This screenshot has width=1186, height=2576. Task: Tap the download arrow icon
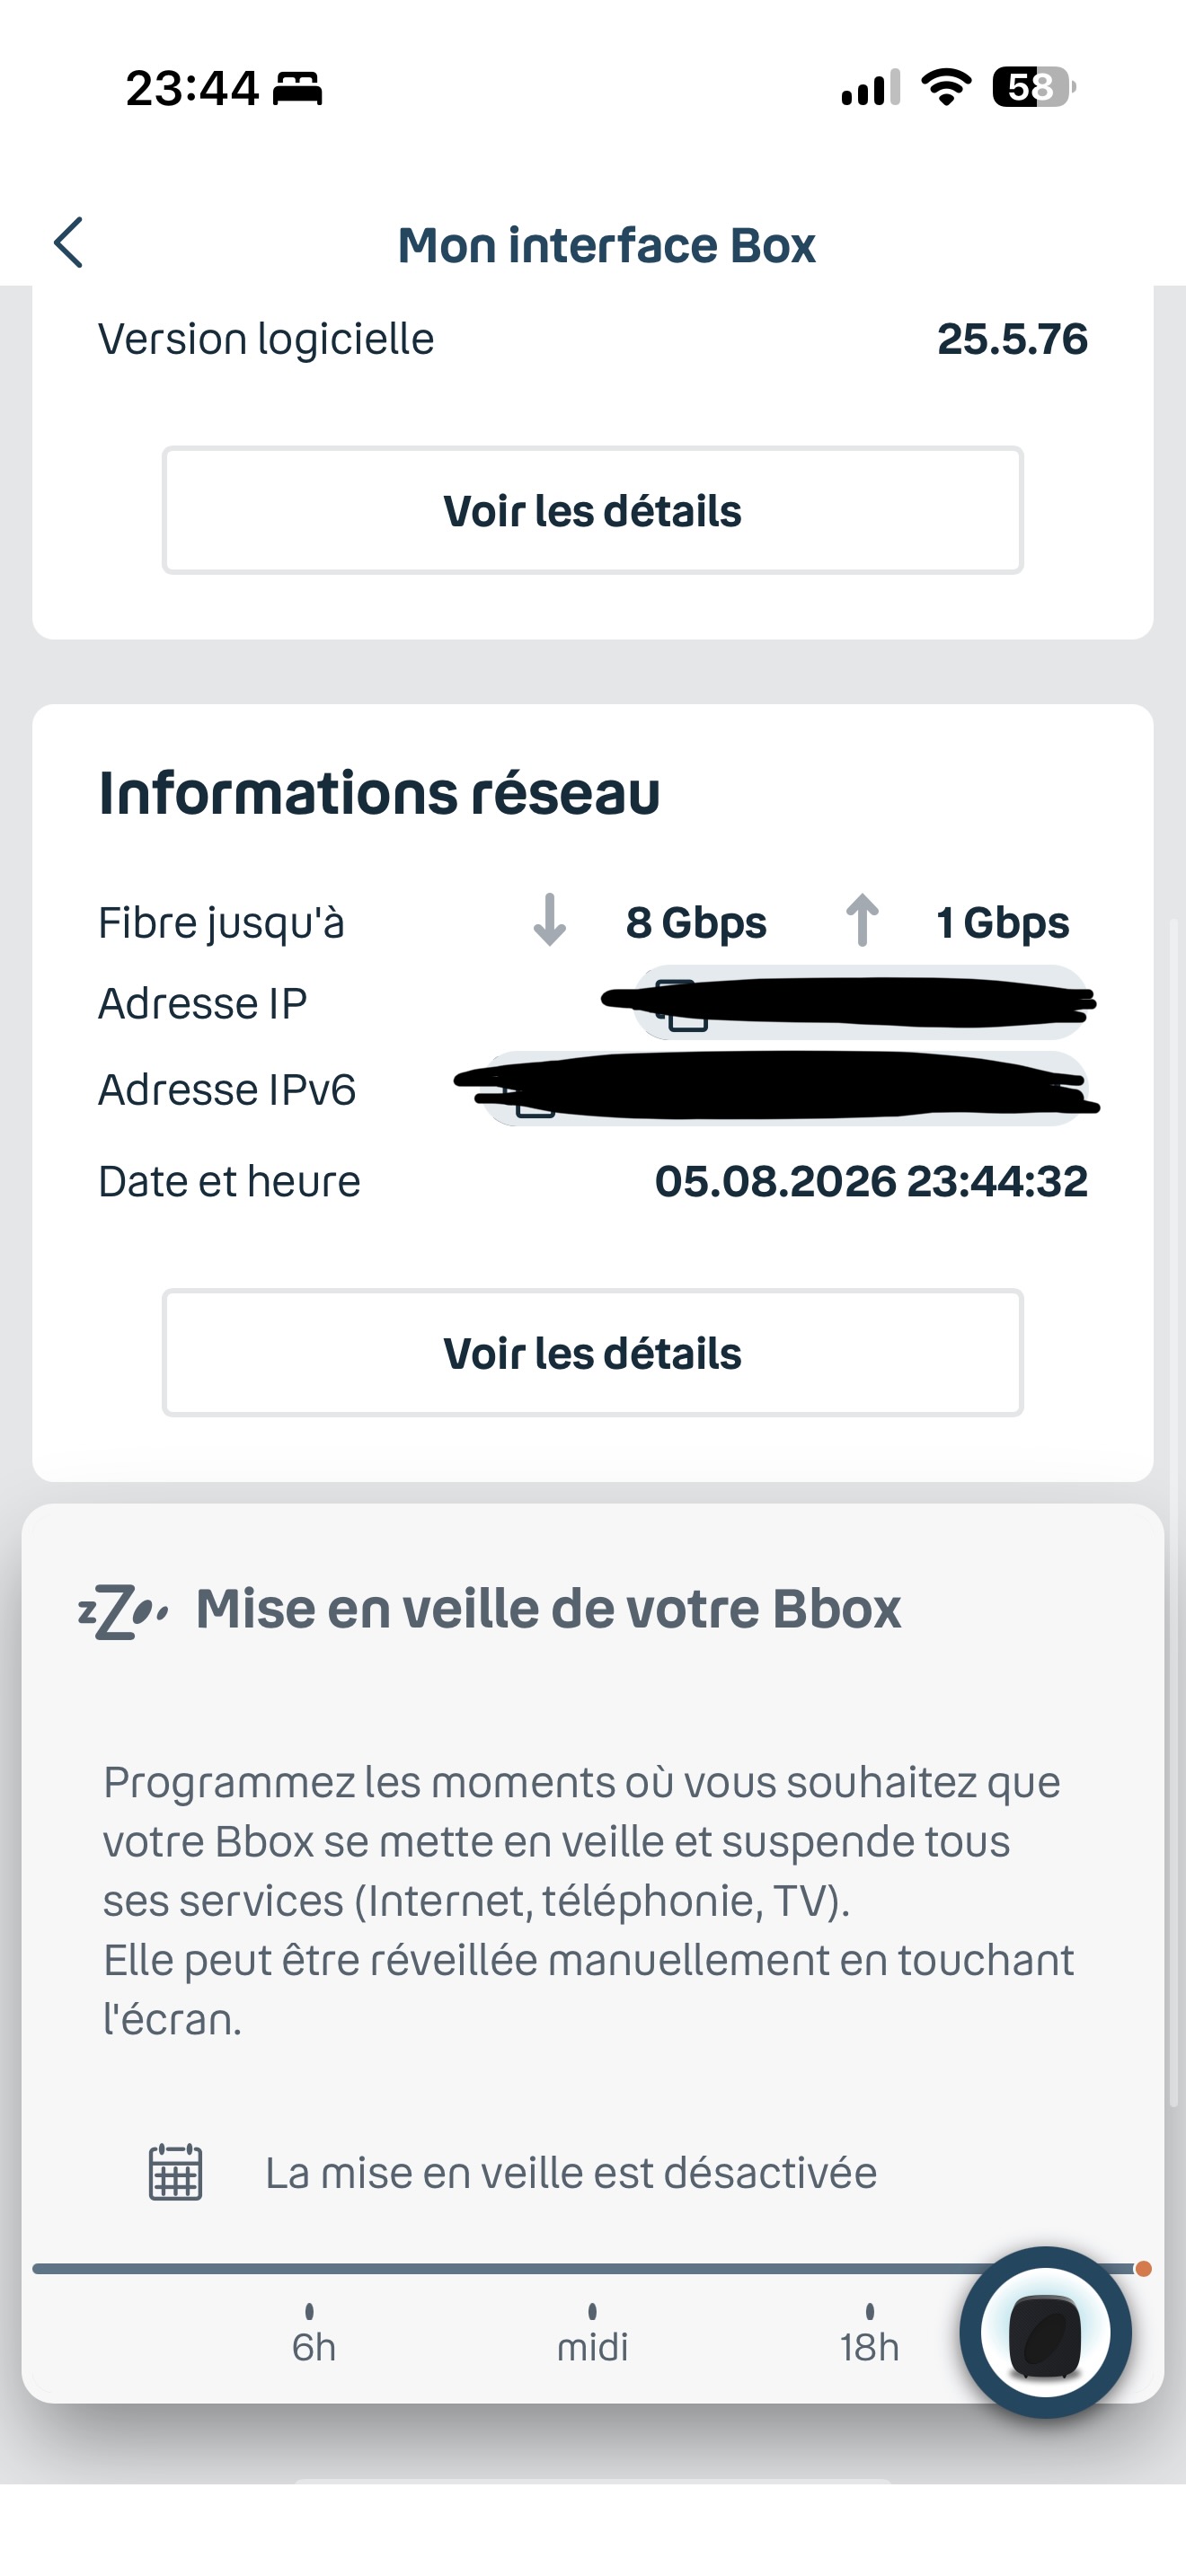pyautogui.click(x=549, y=921)
